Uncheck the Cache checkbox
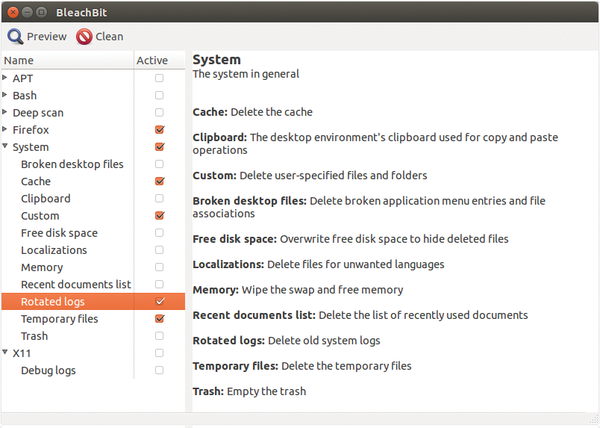 tap(159, 181)
